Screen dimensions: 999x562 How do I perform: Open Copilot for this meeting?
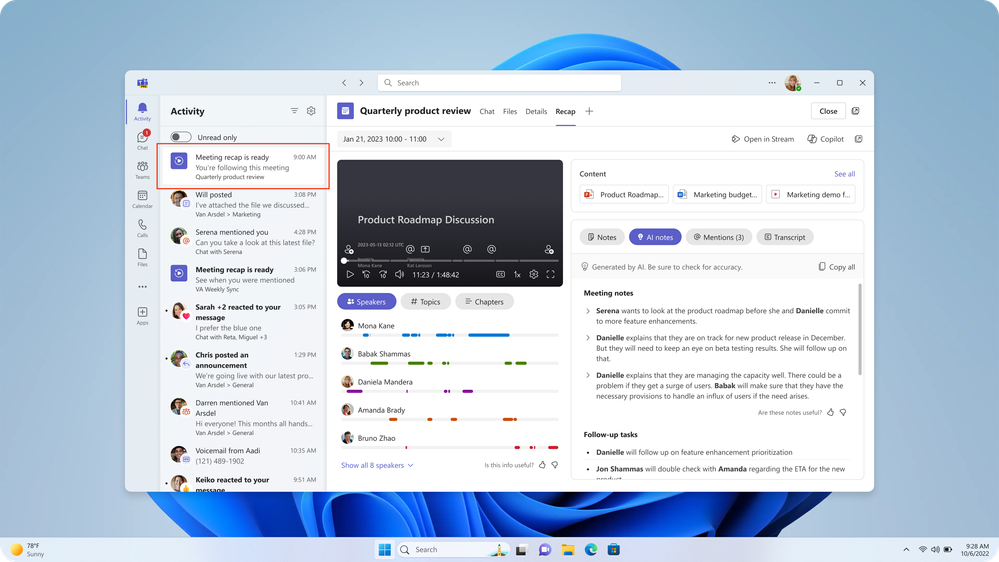coord(825,139)
